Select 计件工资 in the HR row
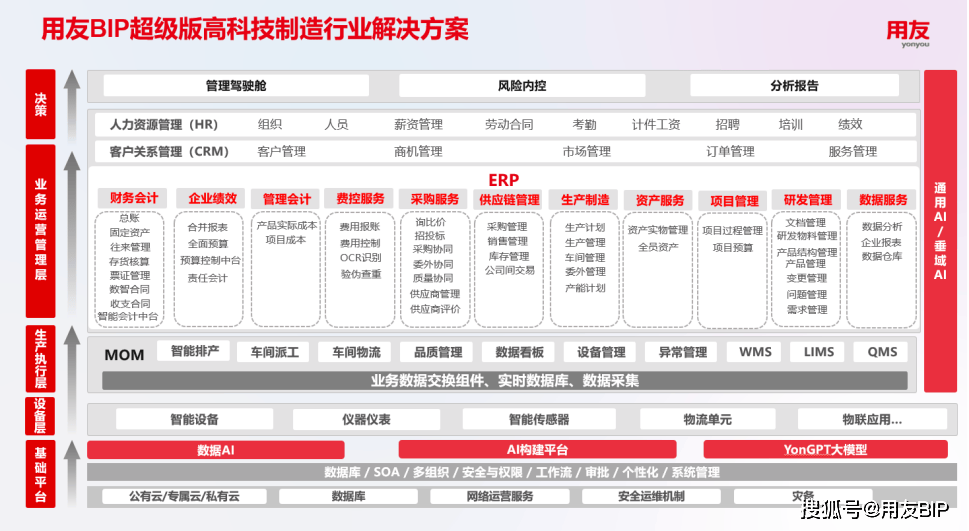This screenshot has height=531, width=969. pyautogui.click(x=656, y=124)
